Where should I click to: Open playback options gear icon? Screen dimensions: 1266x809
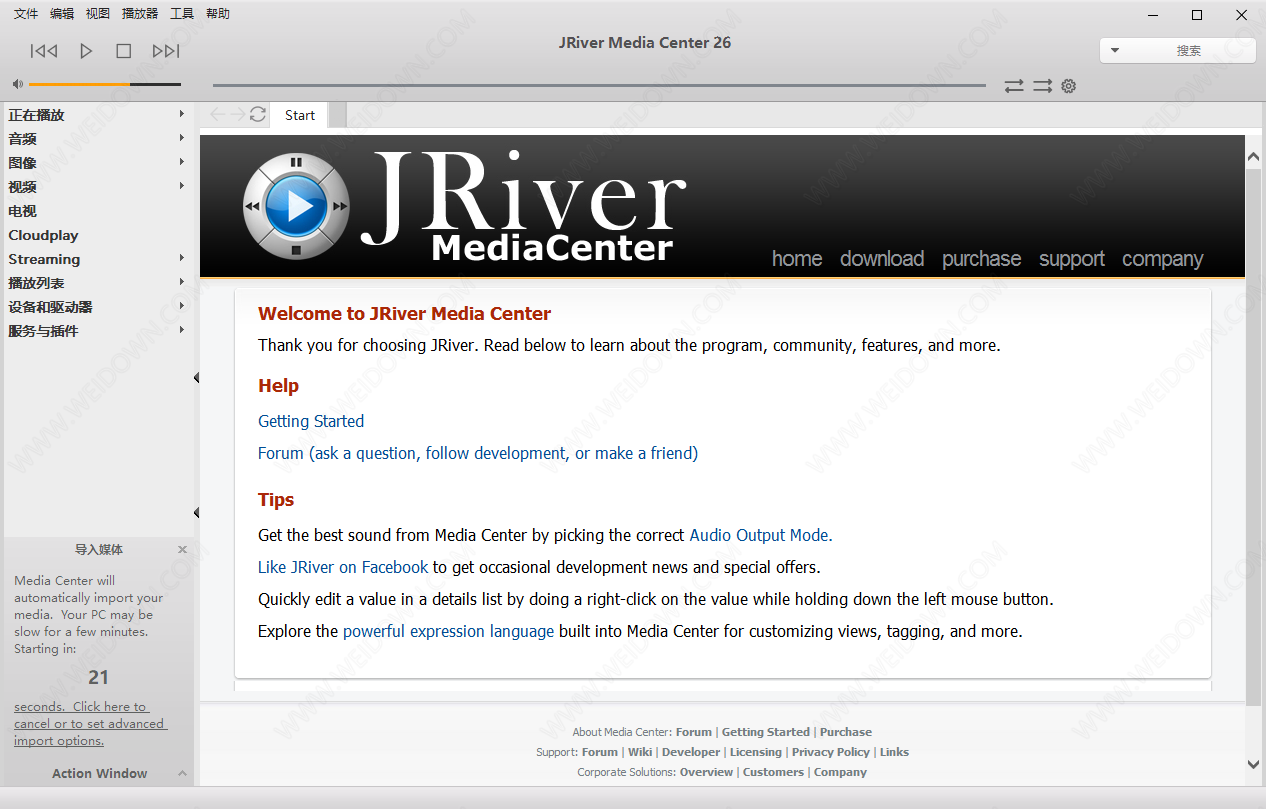tap(1069, 86)
